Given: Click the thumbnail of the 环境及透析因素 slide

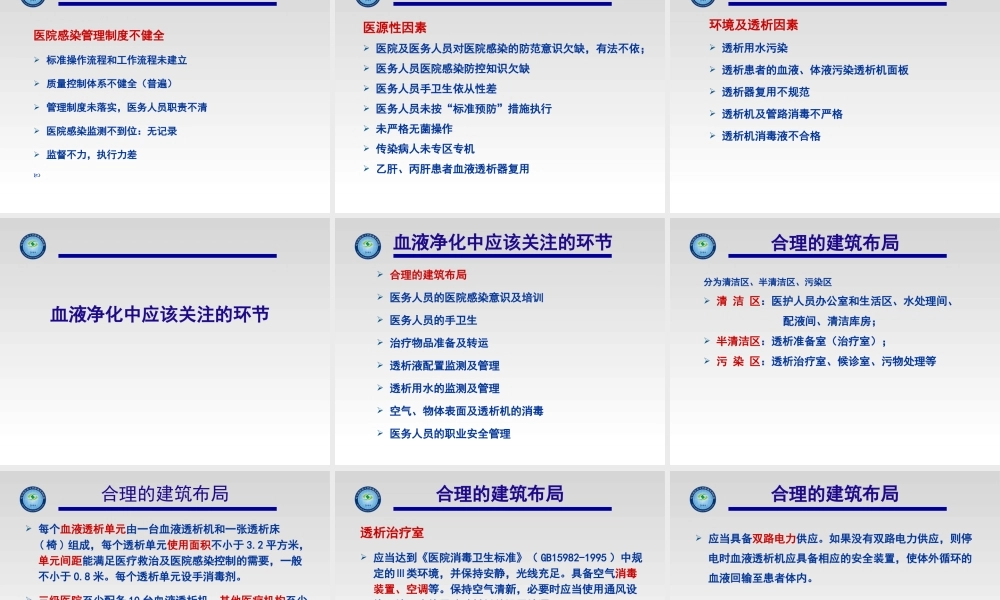Looking at the screenshot, I should click(x=833, y=100).
